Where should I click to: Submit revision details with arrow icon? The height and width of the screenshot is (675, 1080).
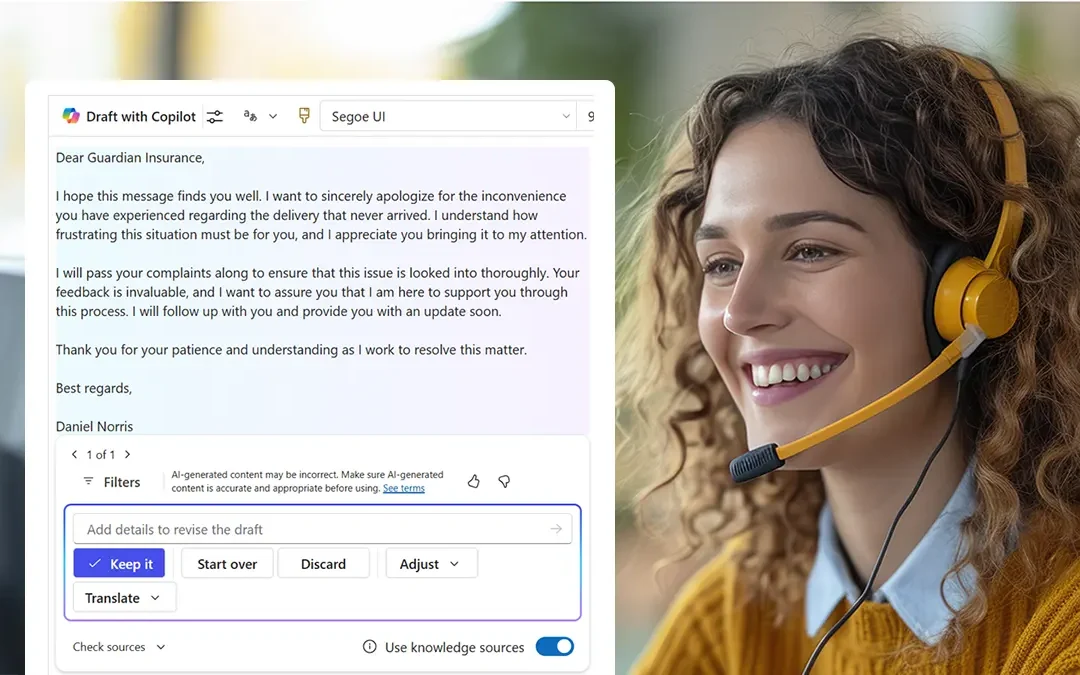tap(556, 529)
